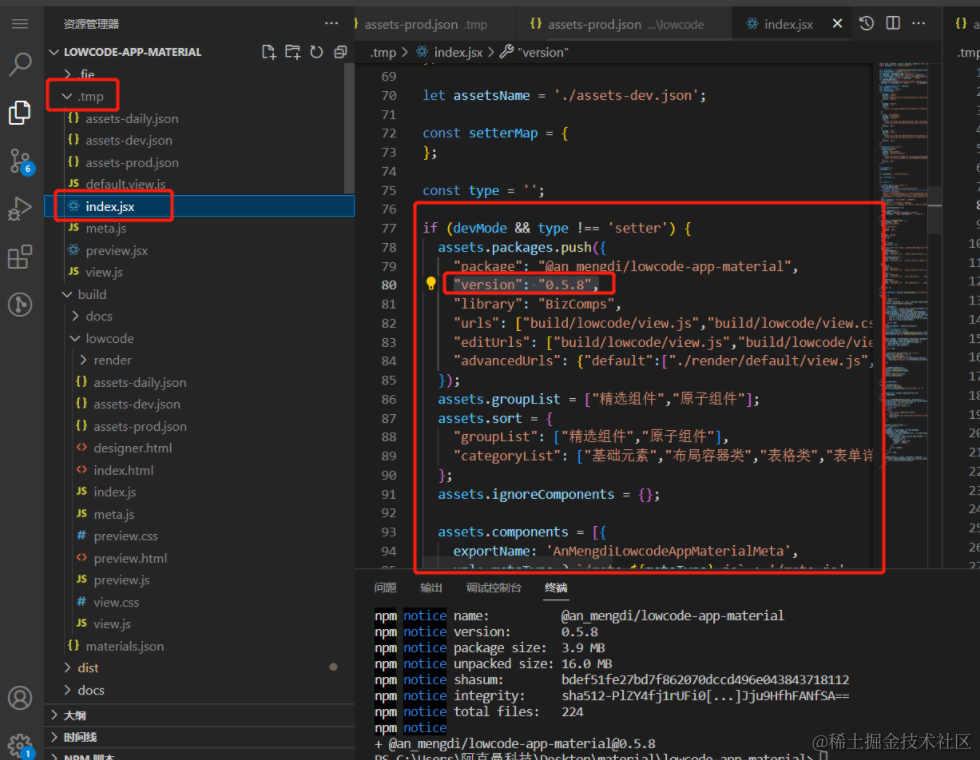The width and height of the screenshot is (980, 760).
Task: Open explorer panel more actions ellipsis
Action: 331,24
